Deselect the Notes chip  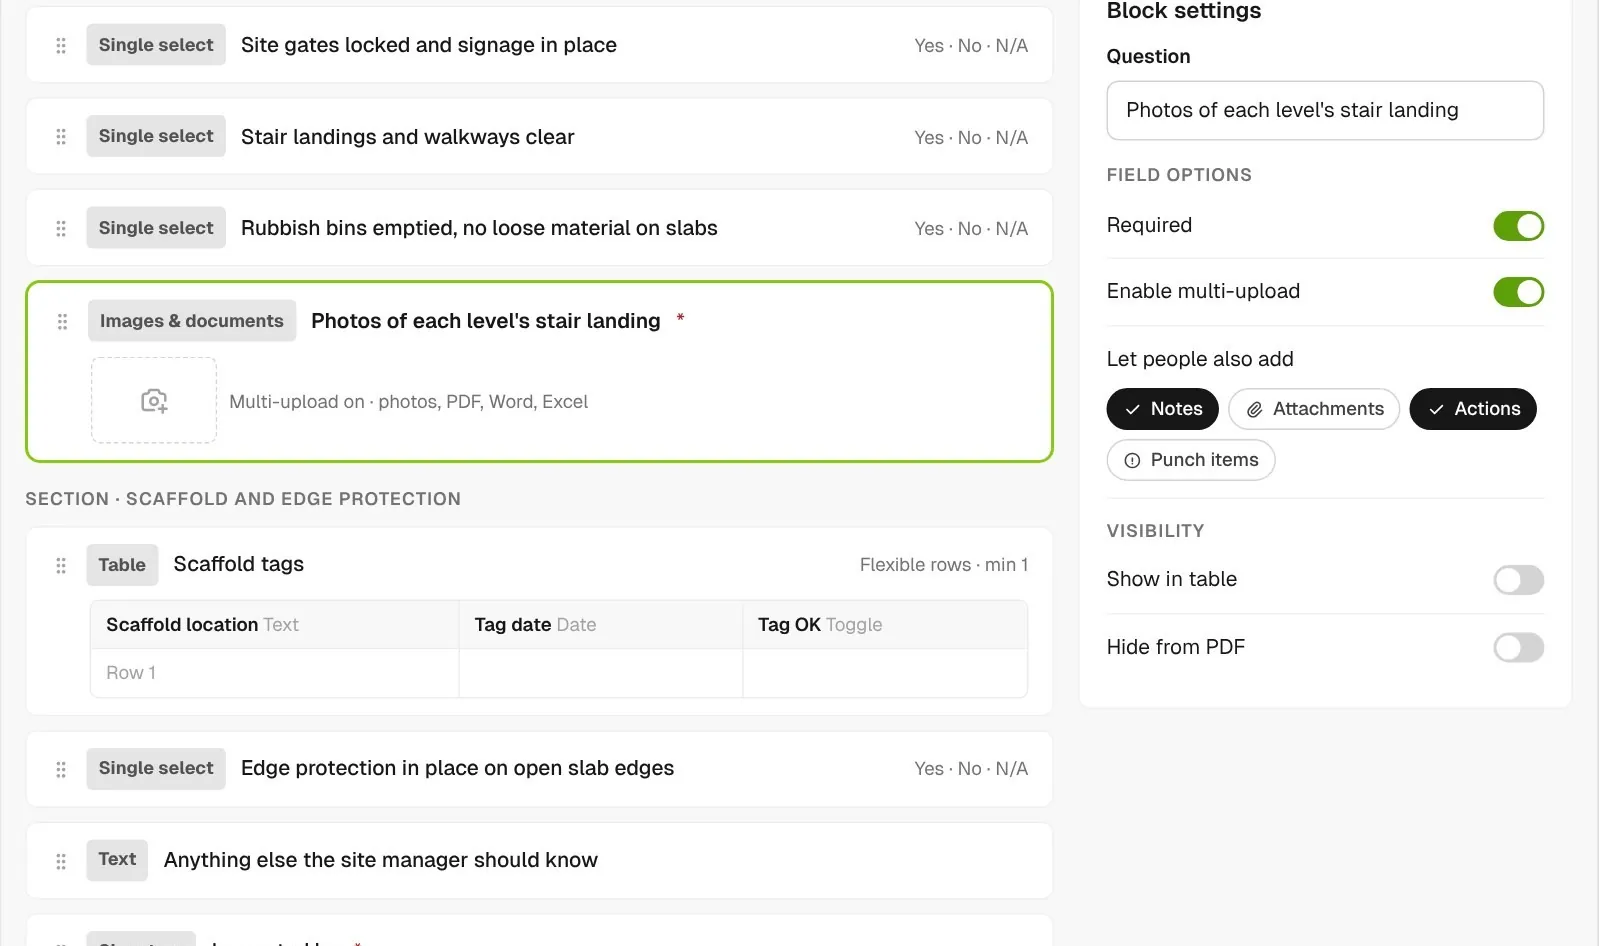pyautogui.click(x=1162, y=409)
